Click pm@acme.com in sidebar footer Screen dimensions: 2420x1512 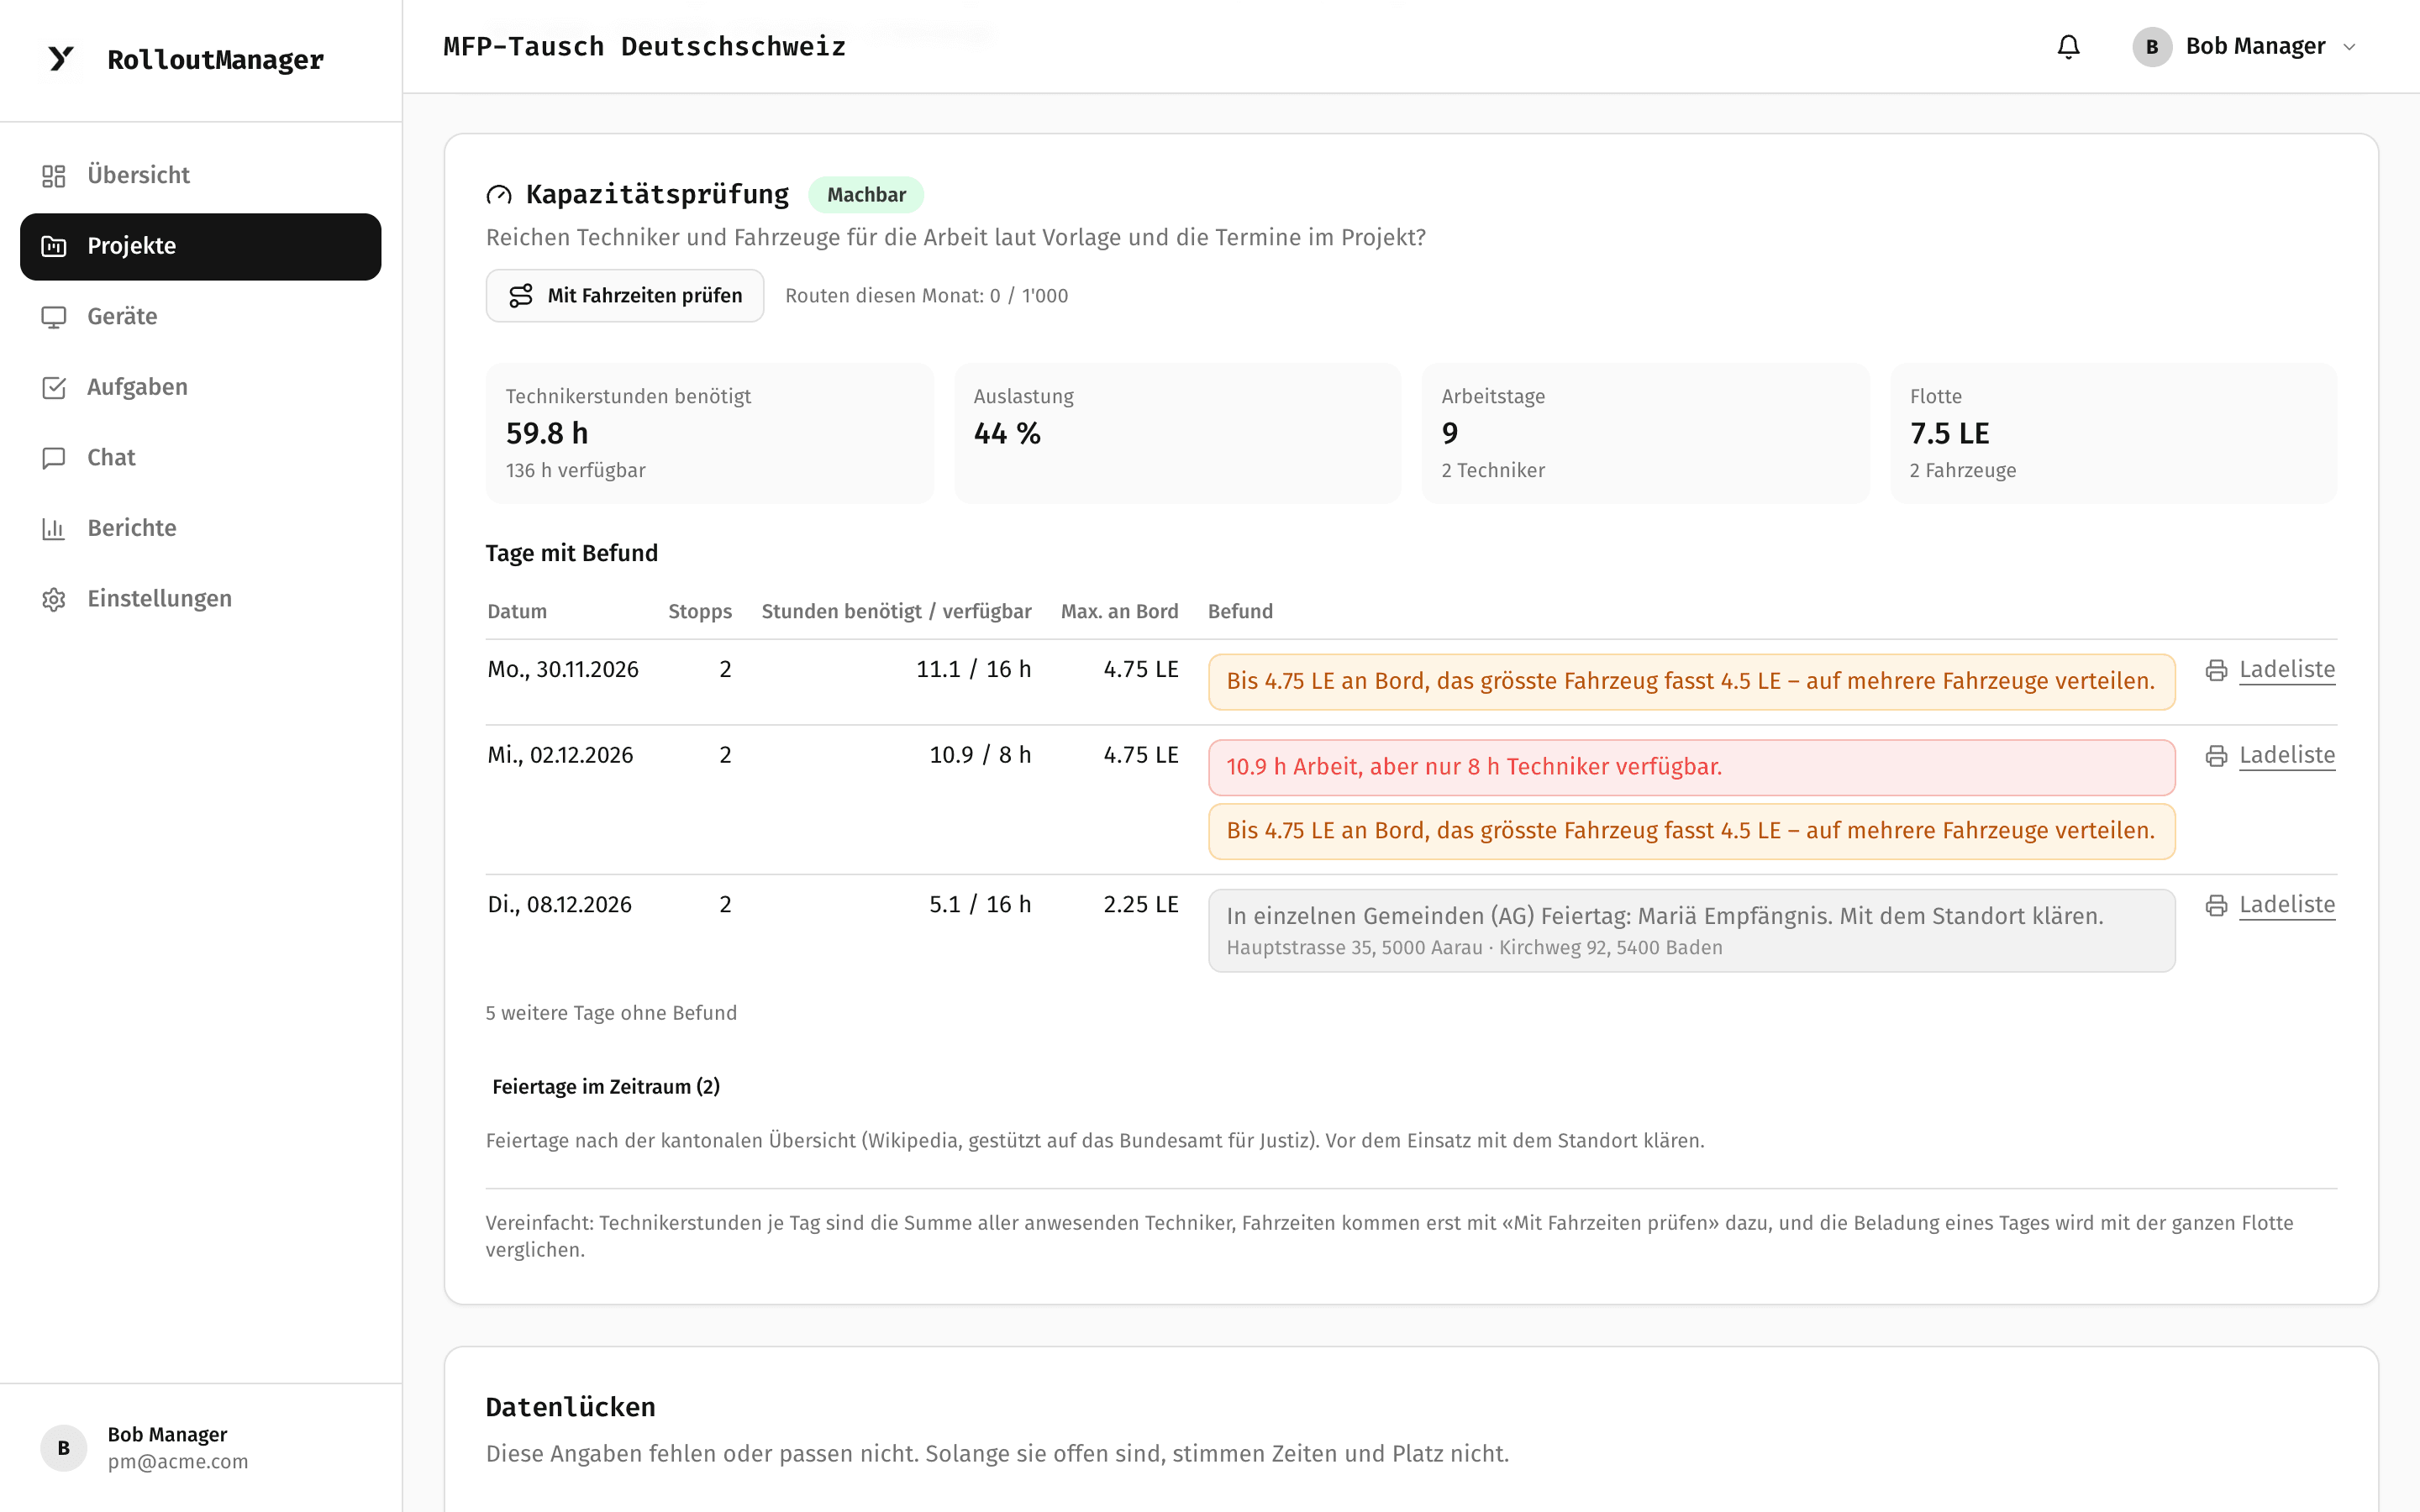click(178, 1462)
